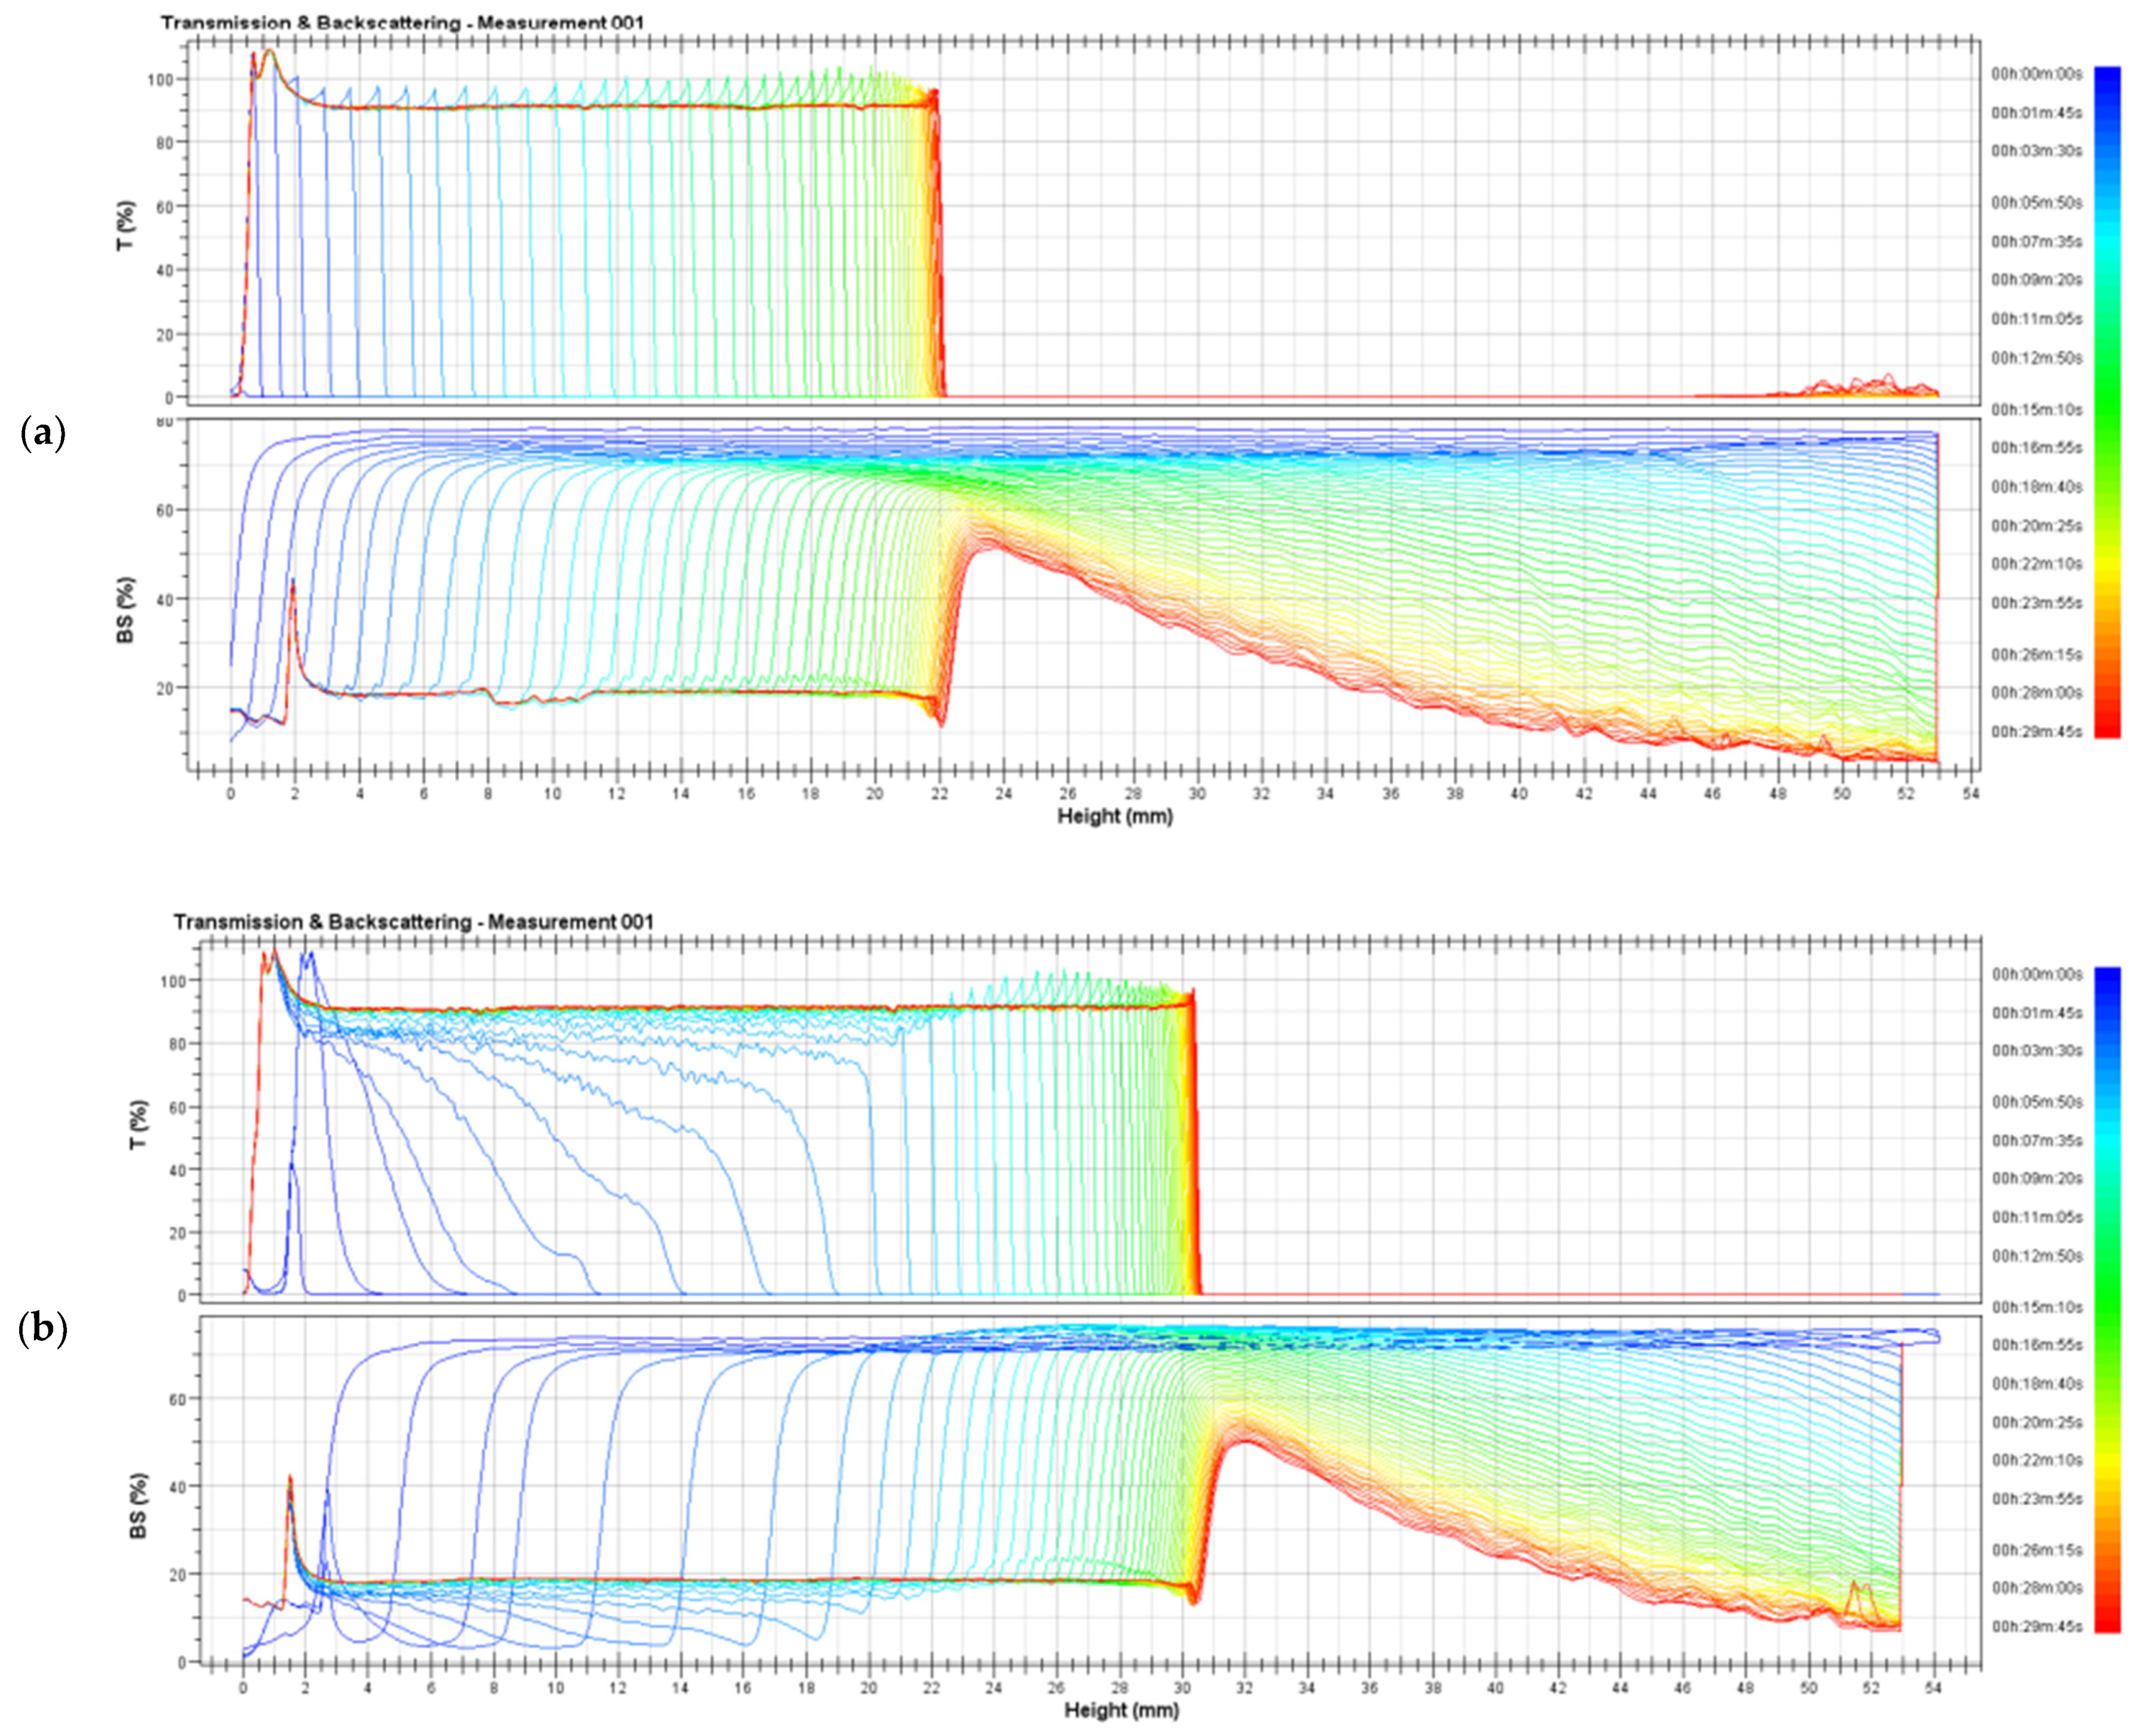Select legend time 00h:12m:50s in chart (a)

coord(2036,358)
